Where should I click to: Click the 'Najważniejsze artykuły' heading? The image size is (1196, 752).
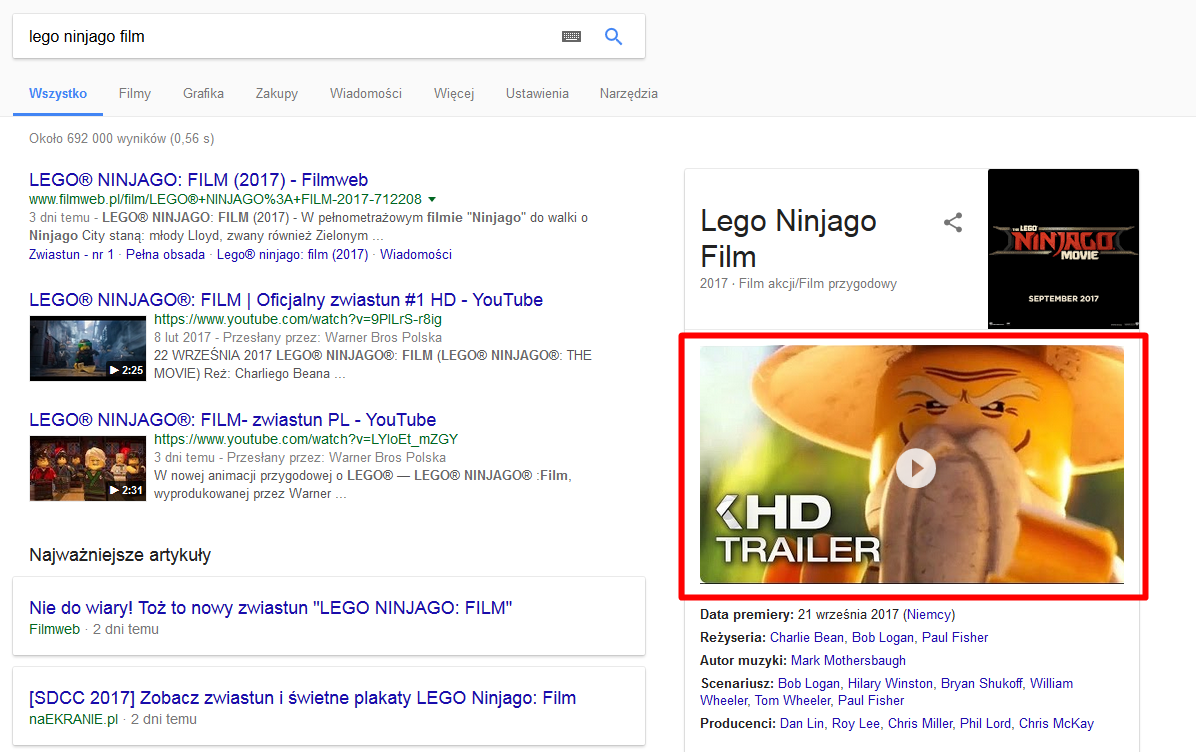pos(120,554)
